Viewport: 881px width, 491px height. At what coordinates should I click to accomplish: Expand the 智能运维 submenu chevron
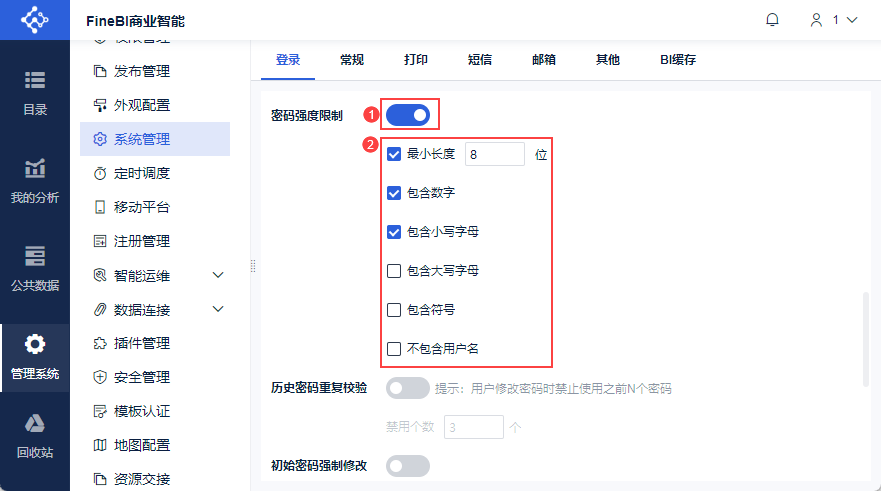[x=219, y=275]
